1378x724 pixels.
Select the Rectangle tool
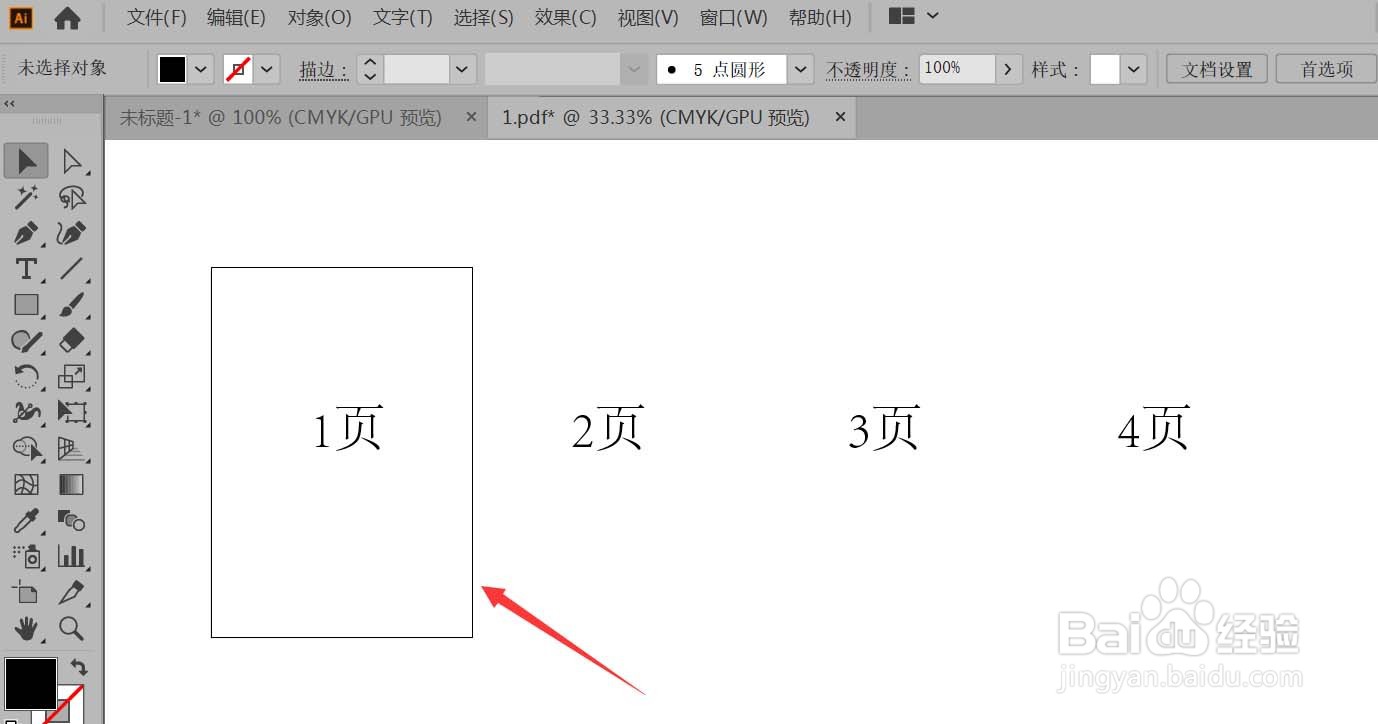[x=26, y=305]
